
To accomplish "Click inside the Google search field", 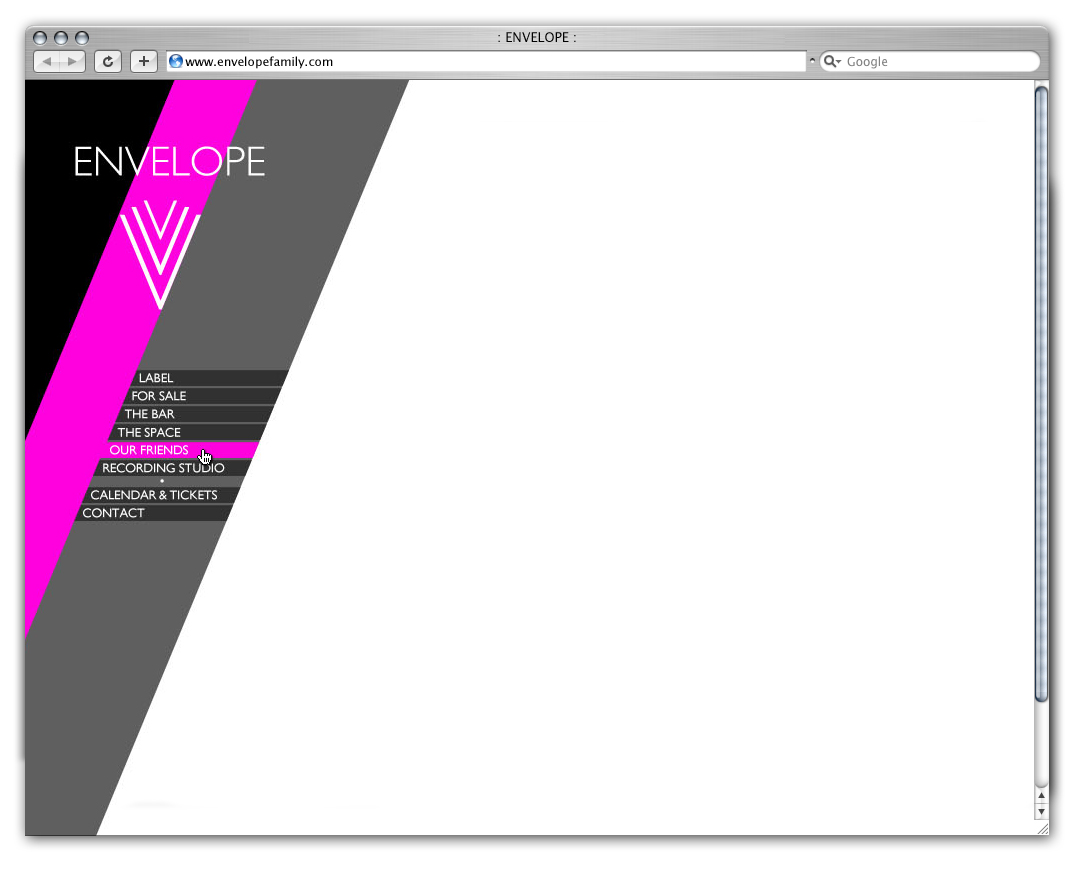I will tap(935, 62).
